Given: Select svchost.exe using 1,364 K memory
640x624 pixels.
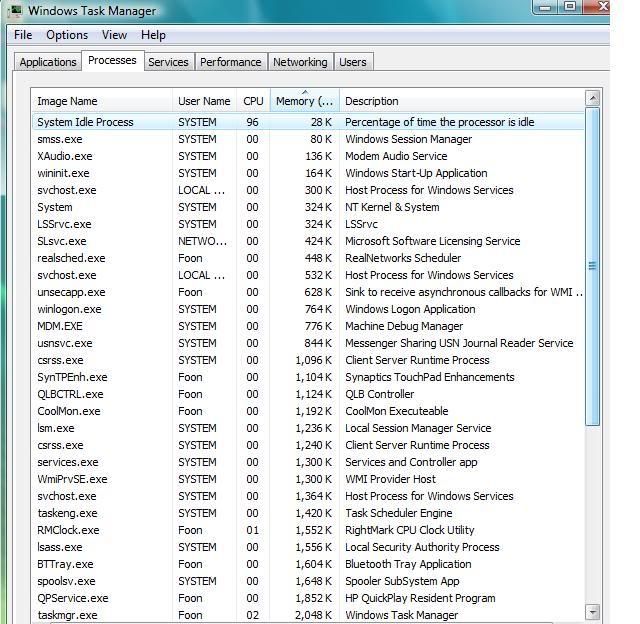Looking at the screenshot, I should coord(308,496).
